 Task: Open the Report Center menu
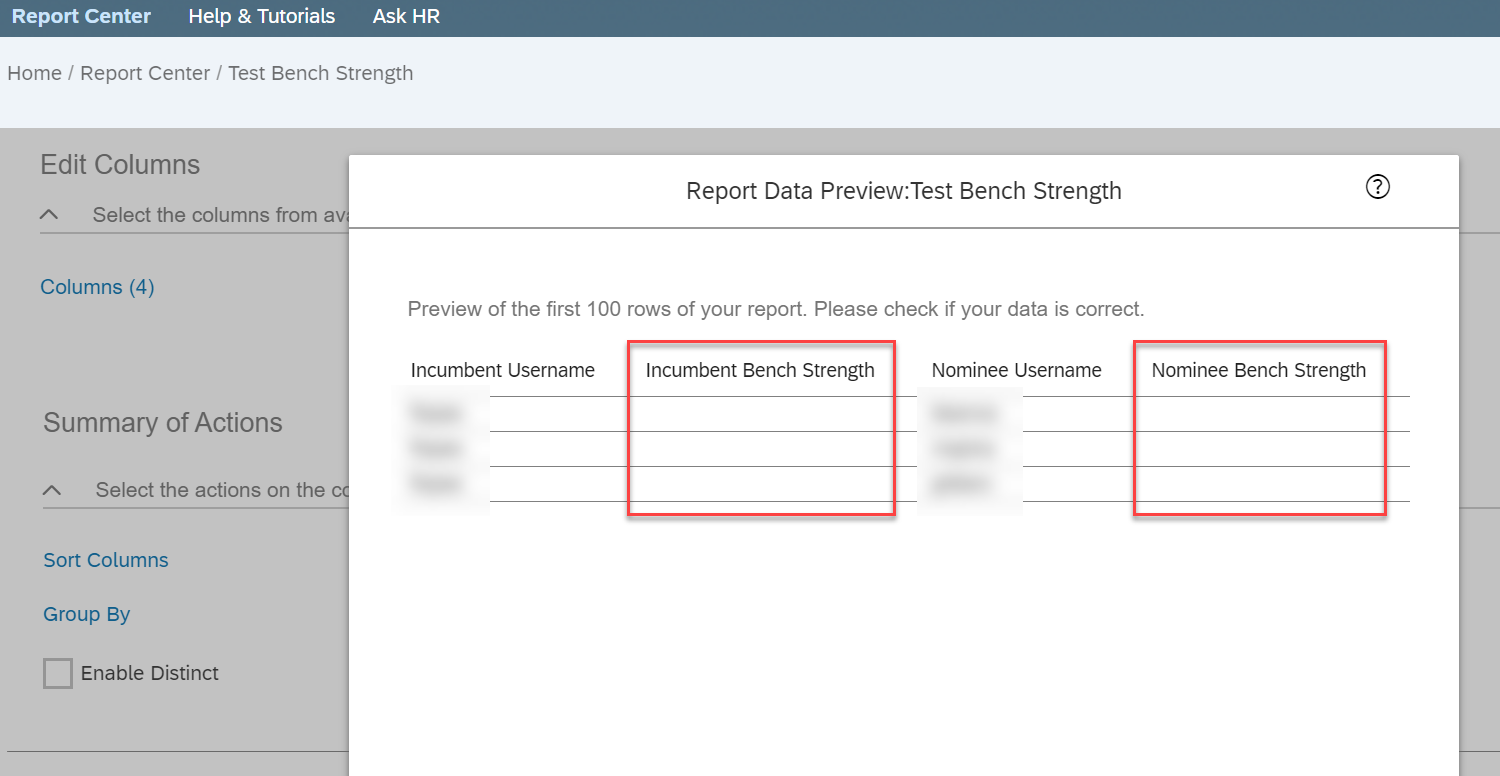82,16
